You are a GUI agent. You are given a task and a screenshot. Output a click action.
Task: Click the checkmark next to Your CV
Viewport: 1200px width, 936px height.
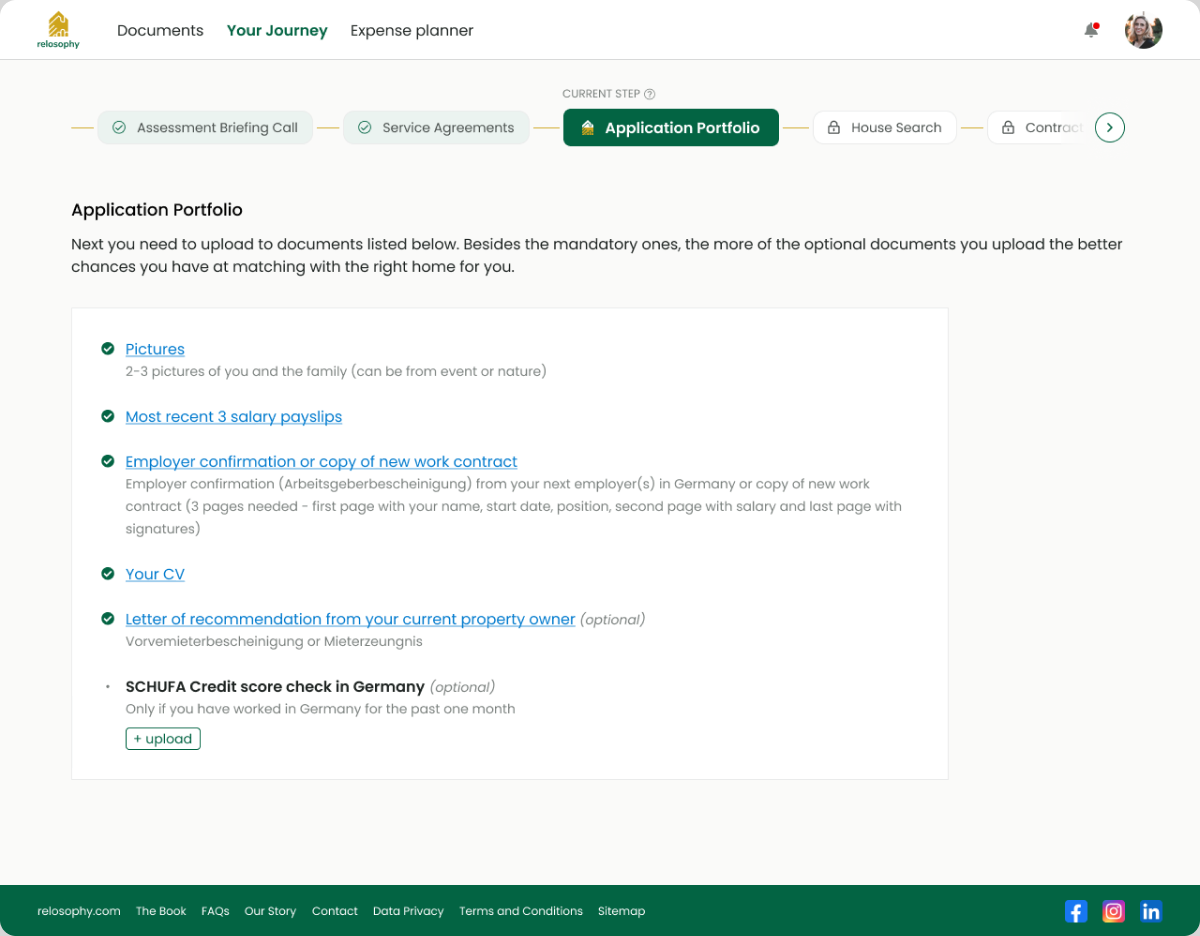coord(107,574)
